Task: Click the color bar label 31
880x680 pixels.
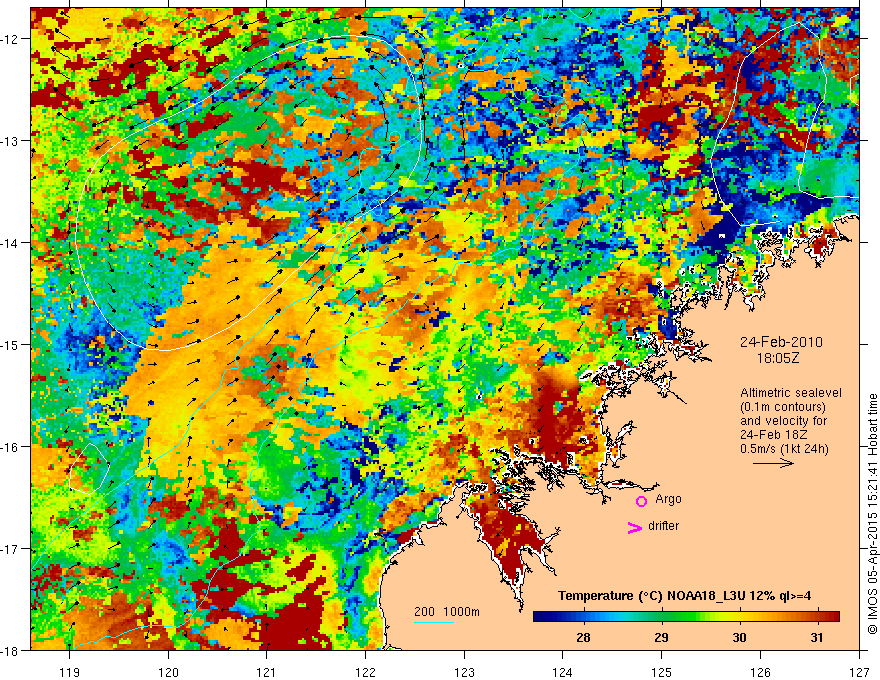Action: 817,637
